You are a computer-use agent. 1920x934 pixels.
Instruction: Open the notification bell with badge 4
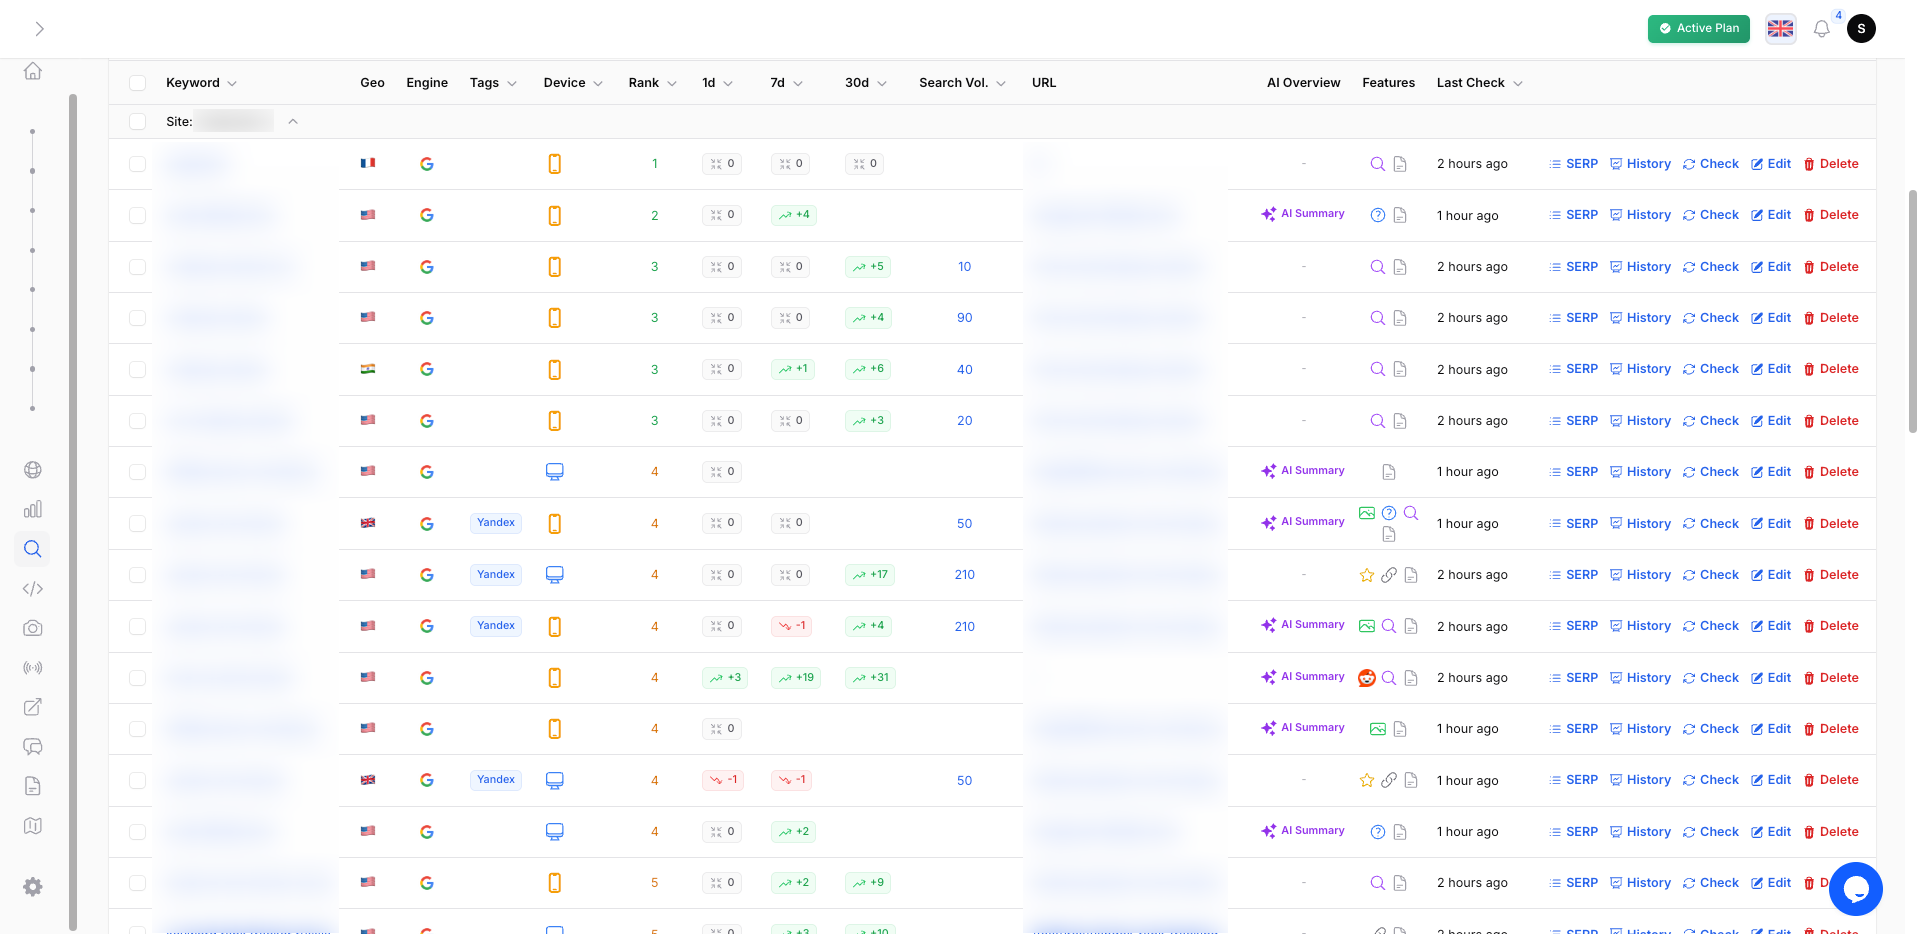tap(1821, 29)
